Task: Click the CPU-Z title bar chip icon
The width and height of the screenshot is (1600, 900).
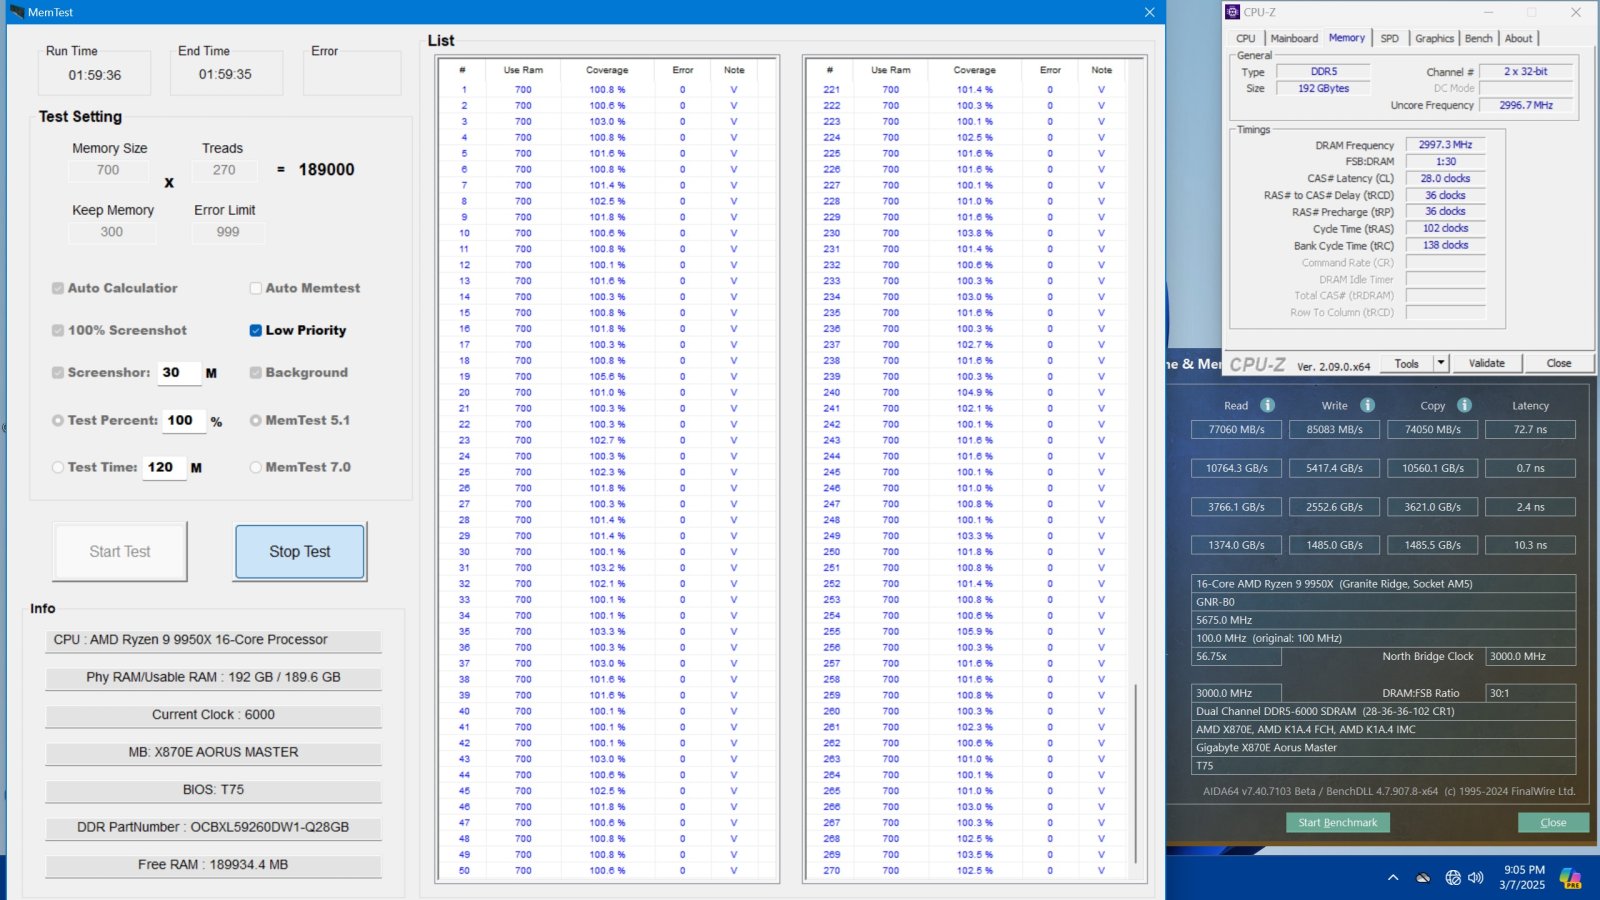Action: (1233, 12)
